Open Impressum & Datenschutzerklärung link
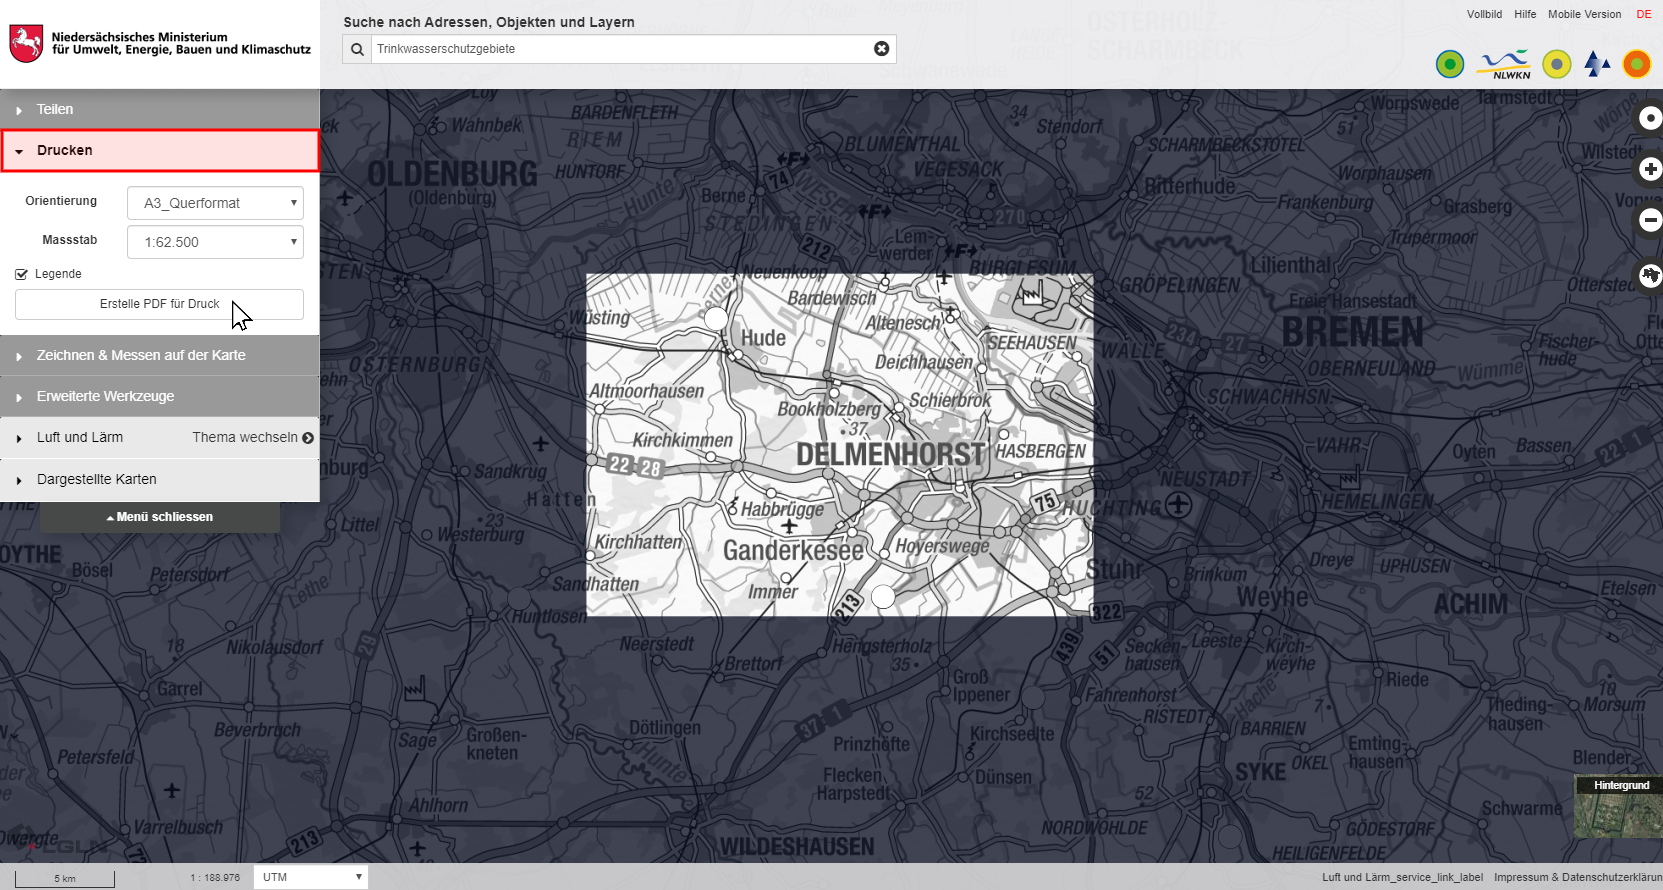The image size is (1663, 890). tap(1578, 877)
